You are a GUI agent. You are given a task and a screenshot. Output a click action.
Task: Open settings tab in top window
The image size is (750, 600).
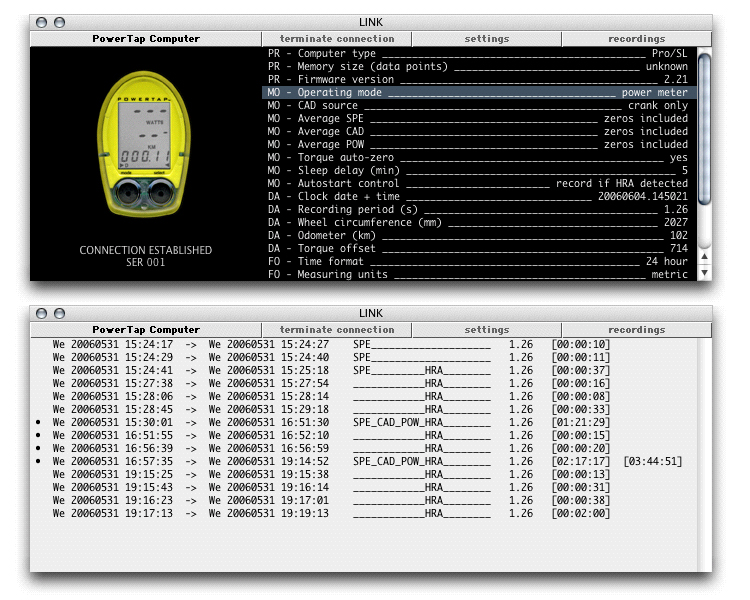point(486,39)
